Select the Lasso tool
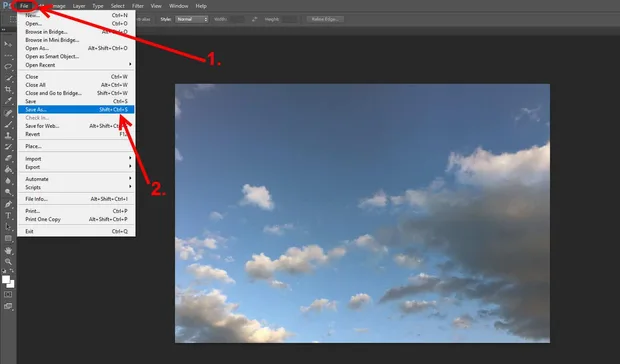This screenshot has width=620, height=364. click(x=8, y=67)
